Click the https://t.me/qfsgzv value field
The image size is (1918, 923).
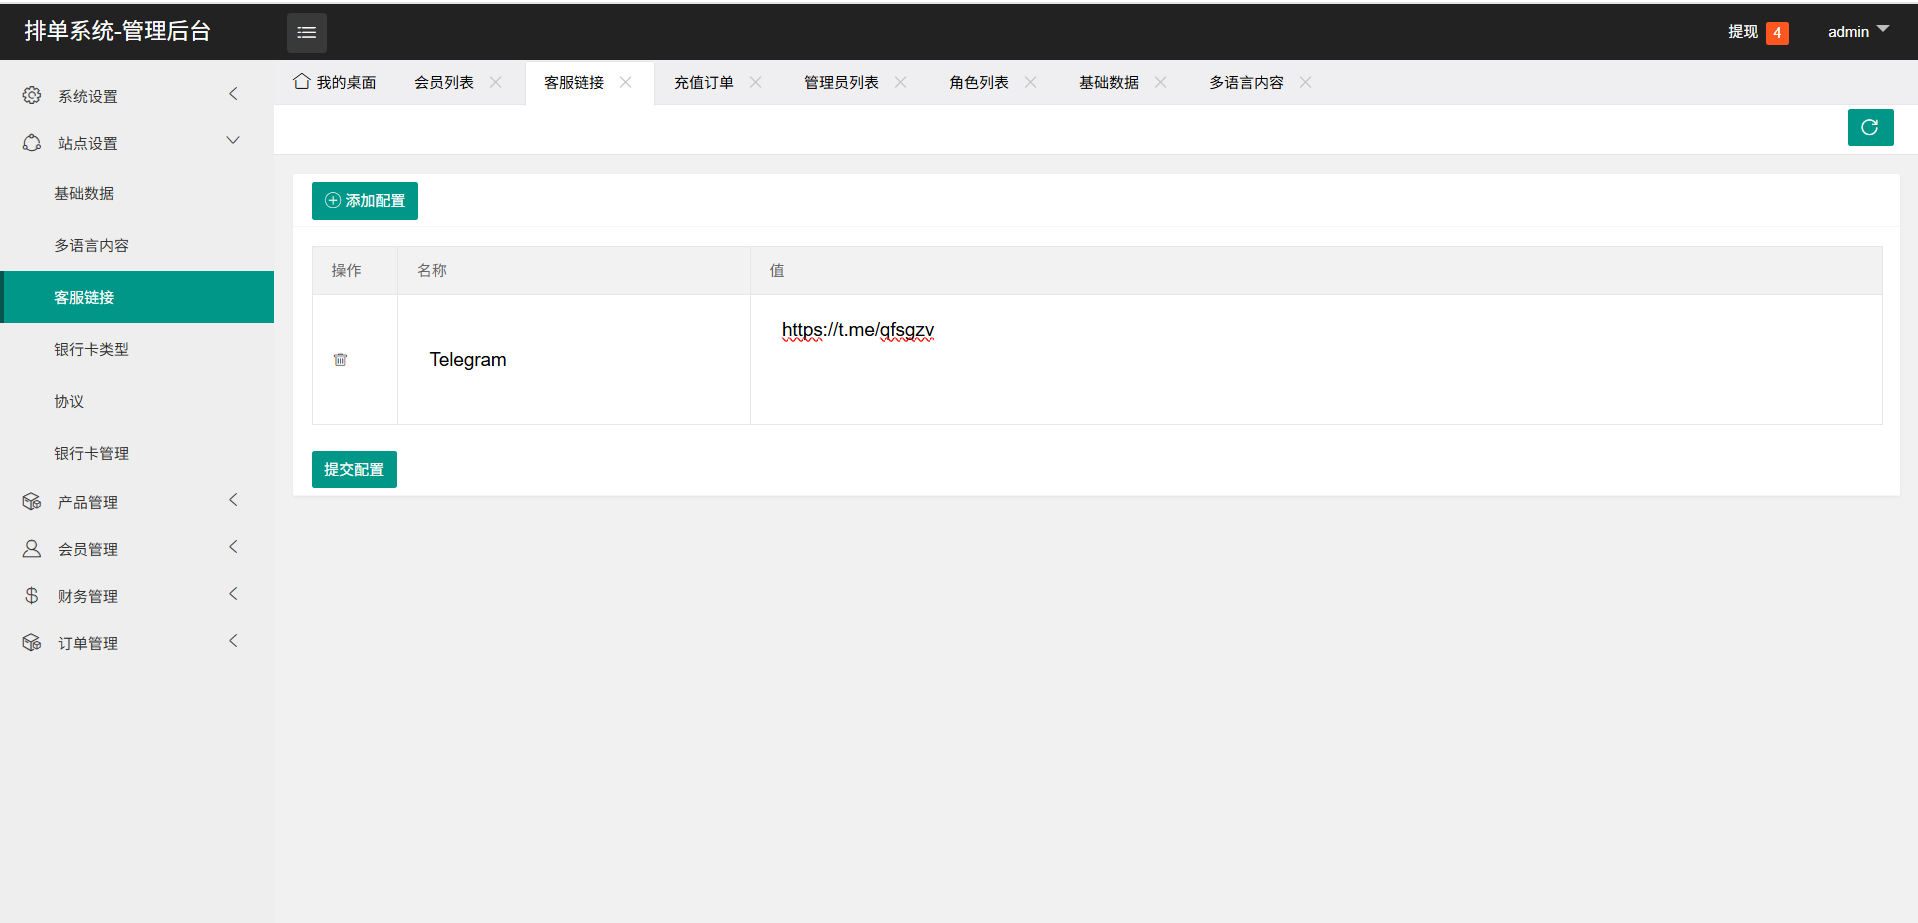pyautogui.click(x=1316, y=359)
